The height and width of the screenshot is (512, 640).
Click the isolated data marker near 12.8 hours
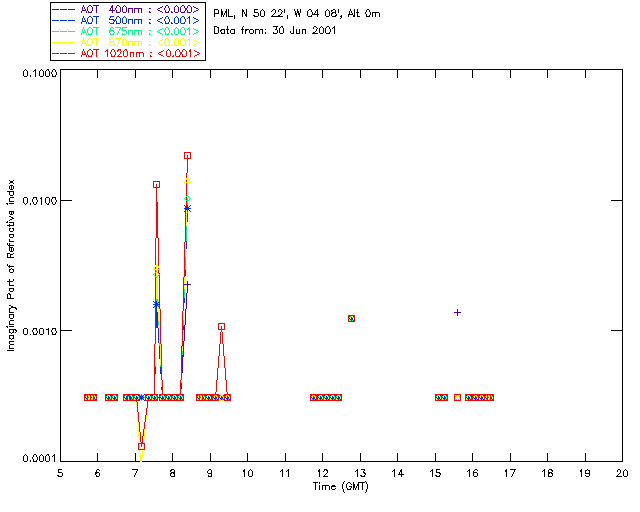pyautogui.click(x=351, y=318)
